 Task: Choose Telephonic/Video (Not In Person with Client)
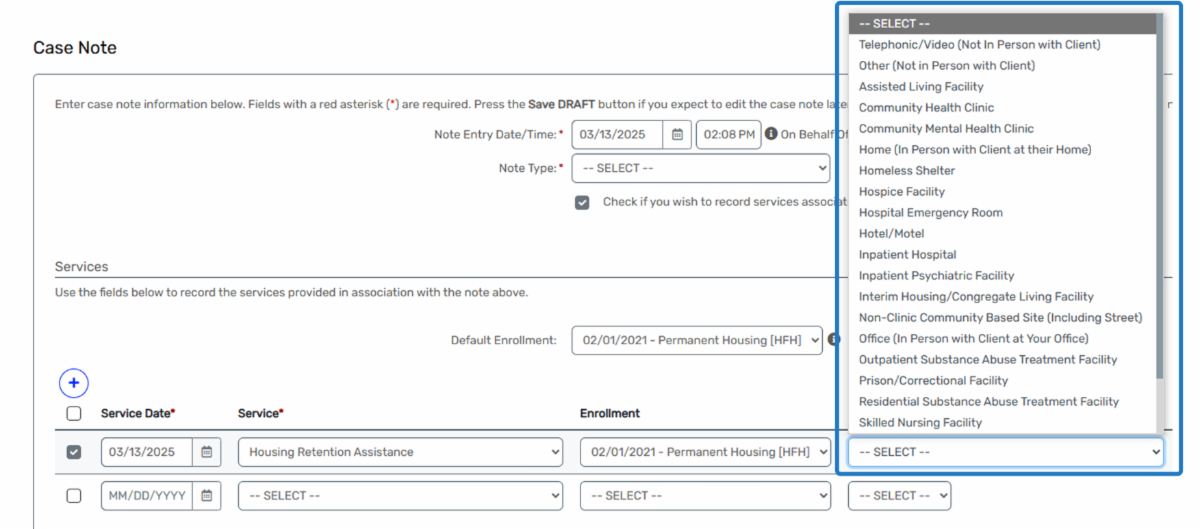[x=979, y=44]
